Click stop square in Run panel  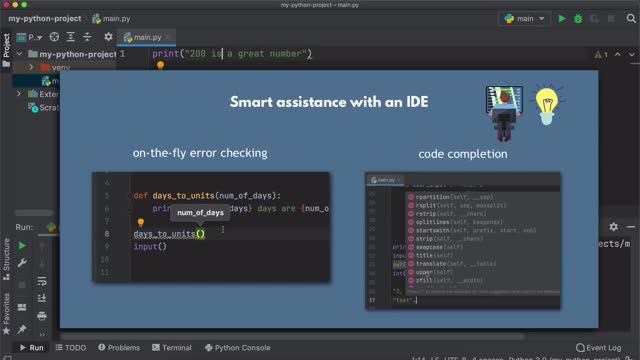22,285
